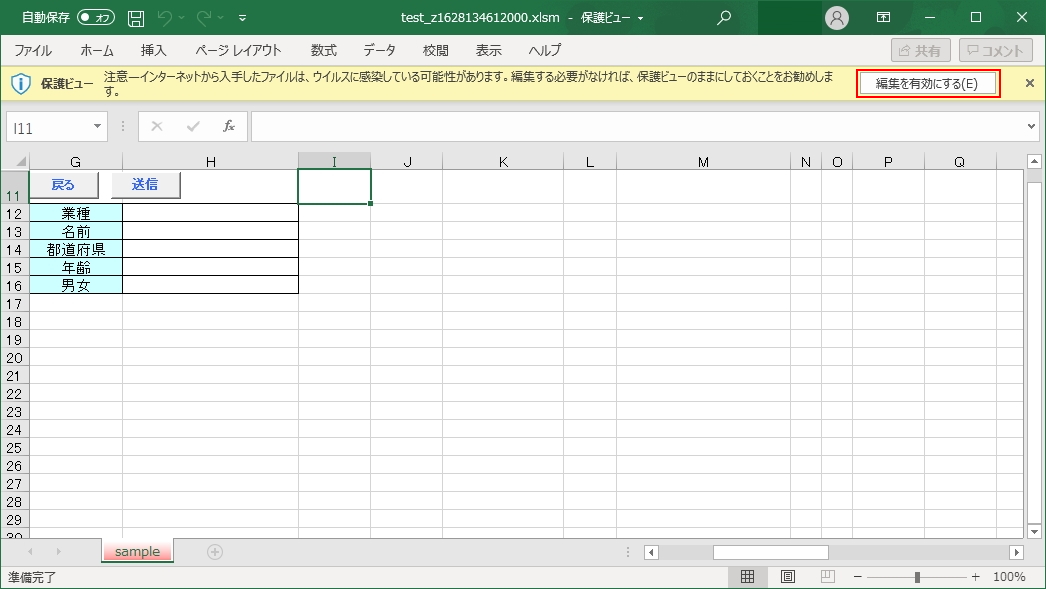The image size is (1046, 589).
Task: Click the search magnifier icon
Action: click(x=724, y=18)
